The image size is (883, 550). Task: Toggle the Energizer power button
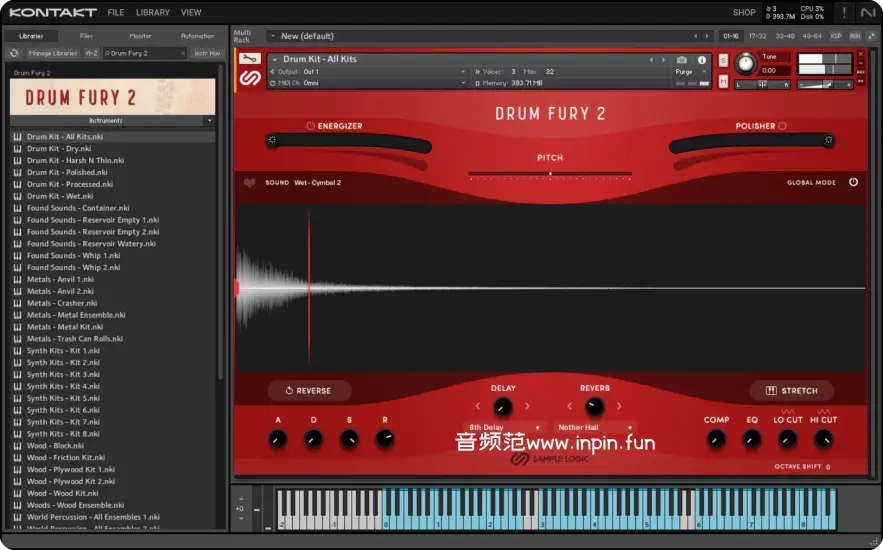pos(311,126)
